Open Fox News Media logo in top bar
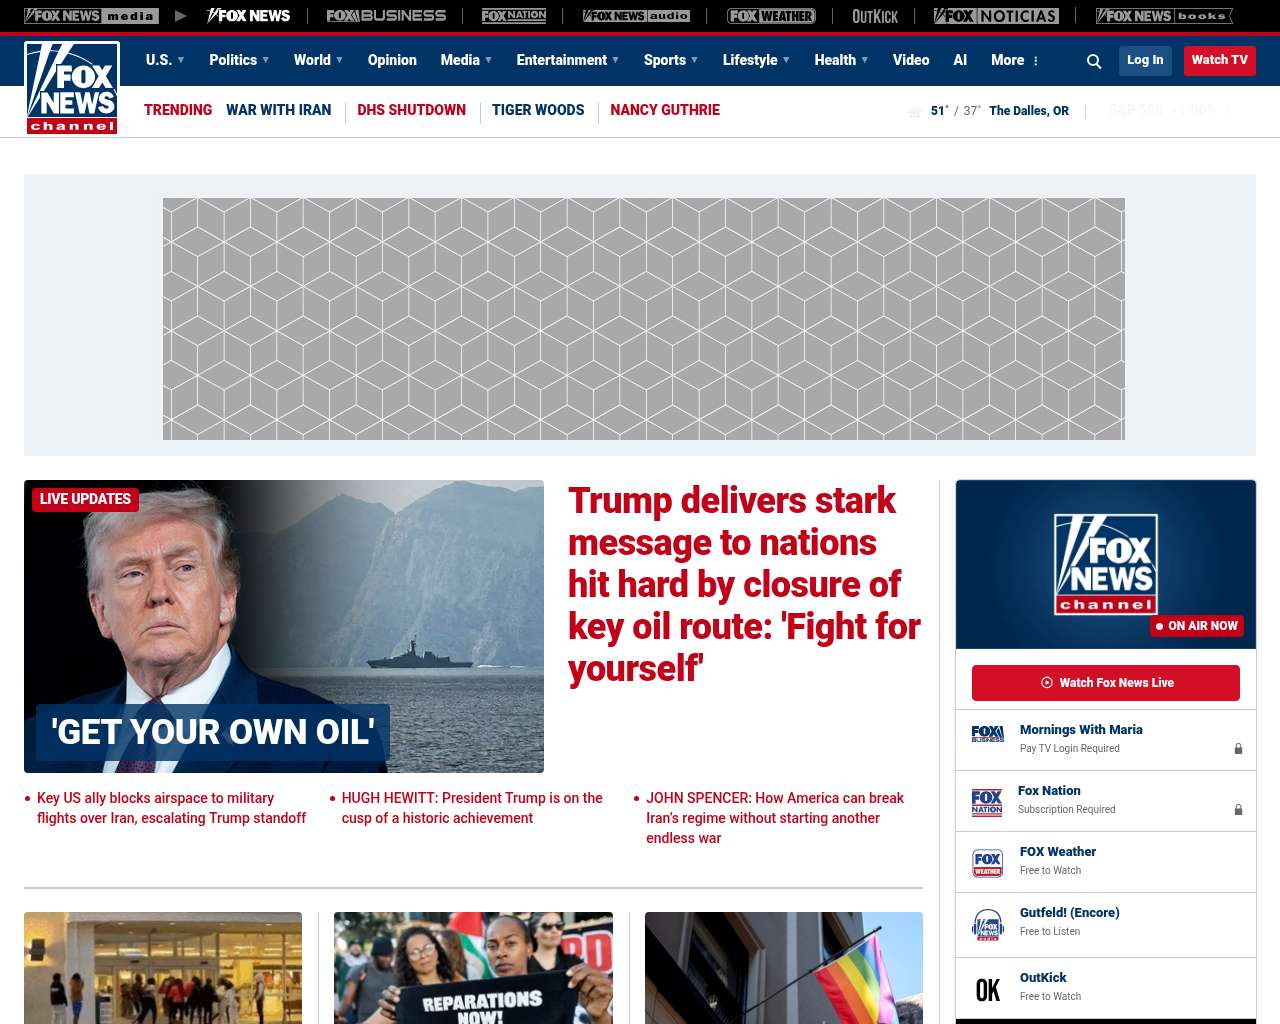Image resolution: width=1280 pixels, height=1024 pixels. pyautogui.click(x=91, y=16)
